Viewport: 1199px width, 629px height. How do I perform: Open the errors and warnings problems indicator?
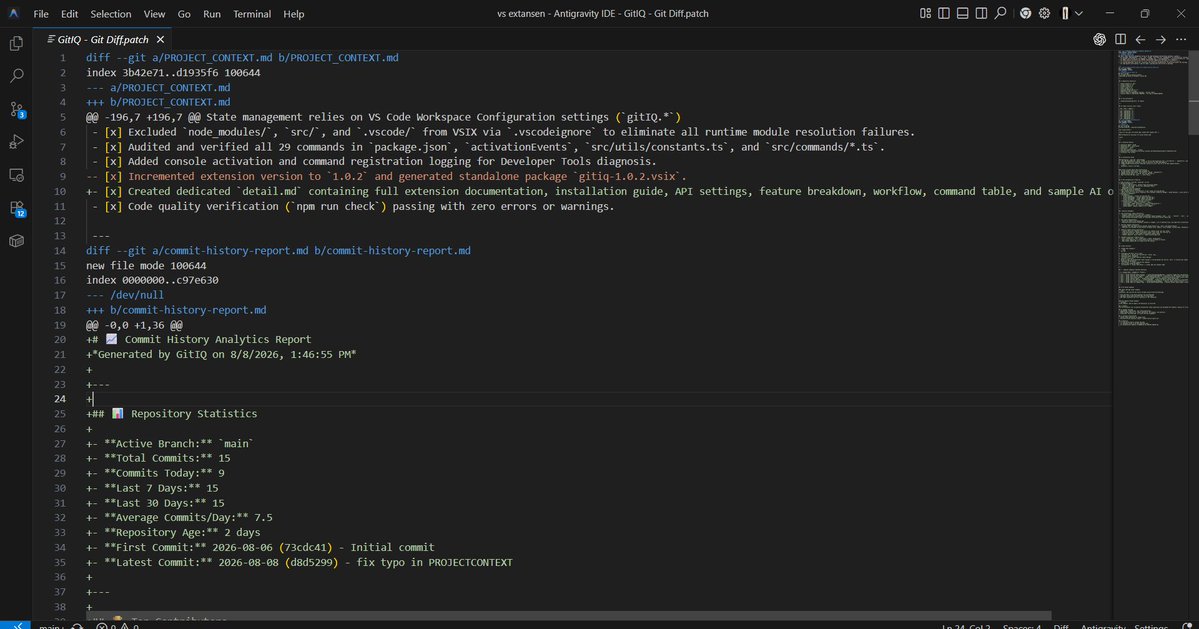click(x=118, y=626)
